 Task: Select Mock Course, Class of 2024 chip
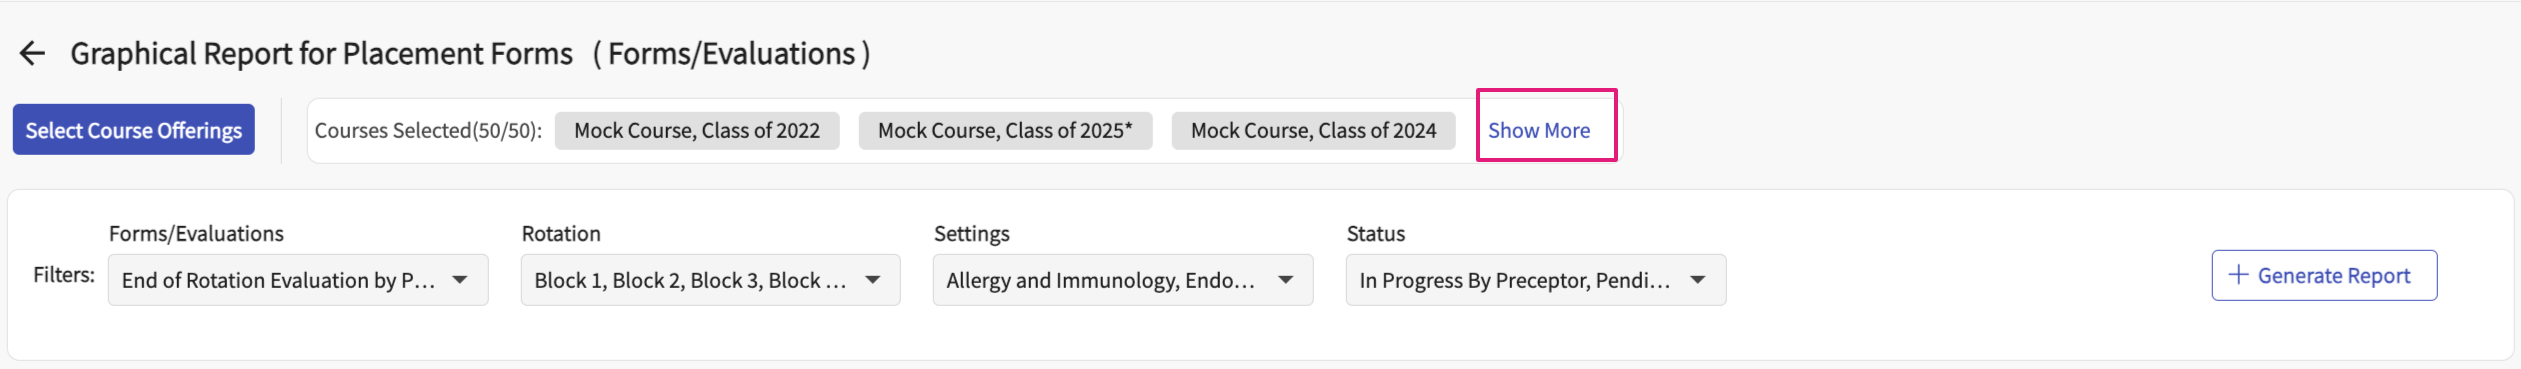1313,130
